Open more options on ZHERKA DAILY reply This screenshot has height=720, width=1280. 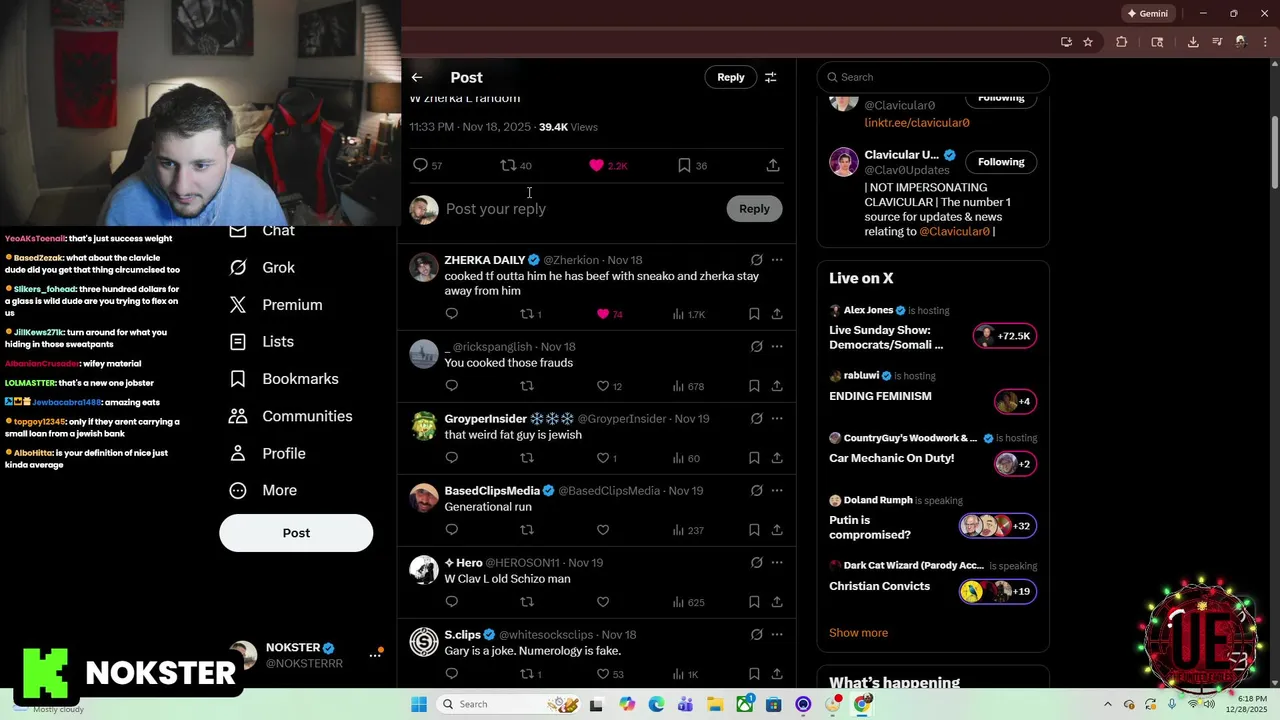click(x=777, y=260)
